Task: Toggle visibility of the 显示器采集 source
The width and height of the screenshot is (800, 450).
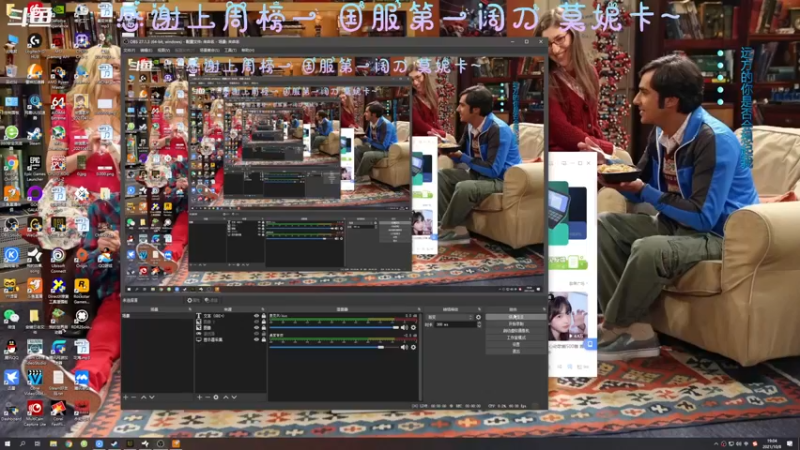Action: pyautogui.click(x=256, y=340)
